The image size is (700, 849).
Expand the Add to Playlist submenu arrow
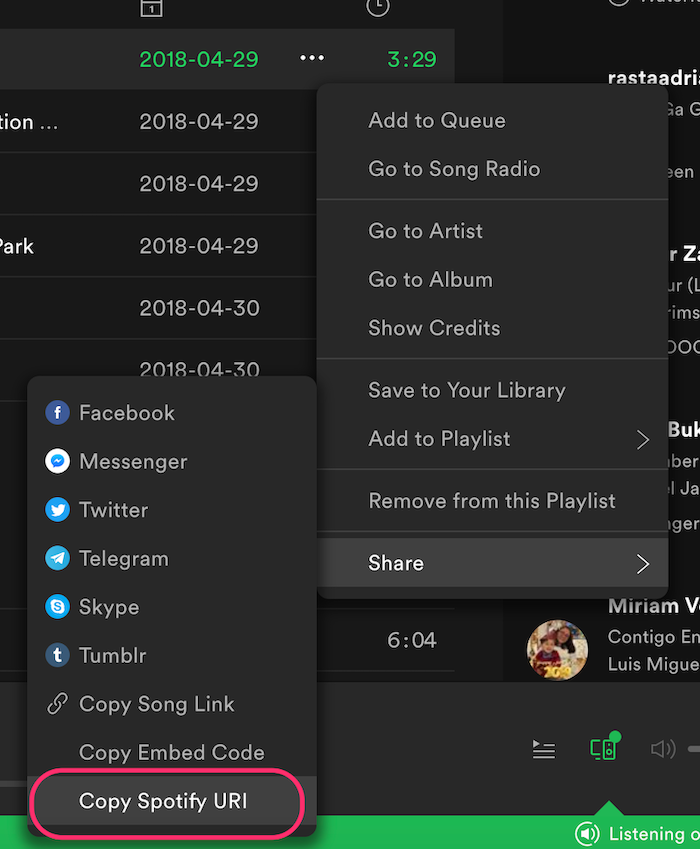point(643,440)
